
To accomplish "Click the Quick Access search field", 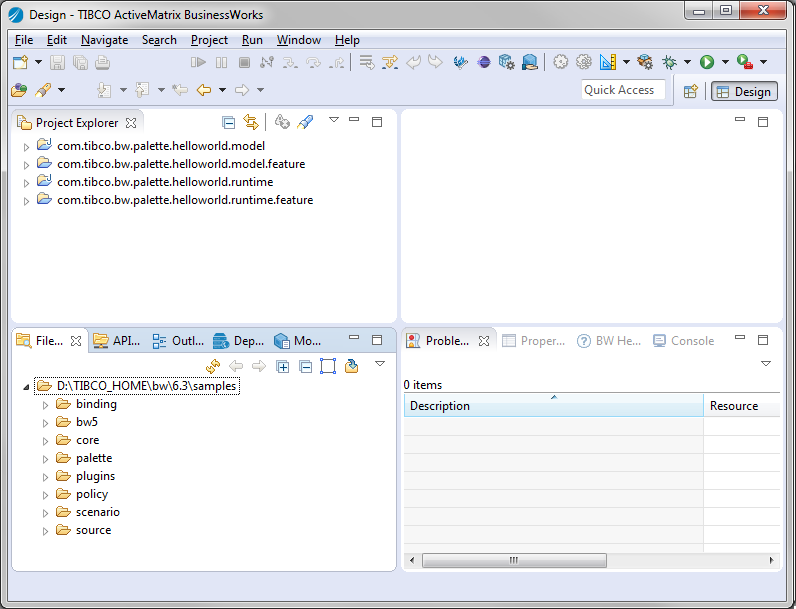I will [623, 90].
